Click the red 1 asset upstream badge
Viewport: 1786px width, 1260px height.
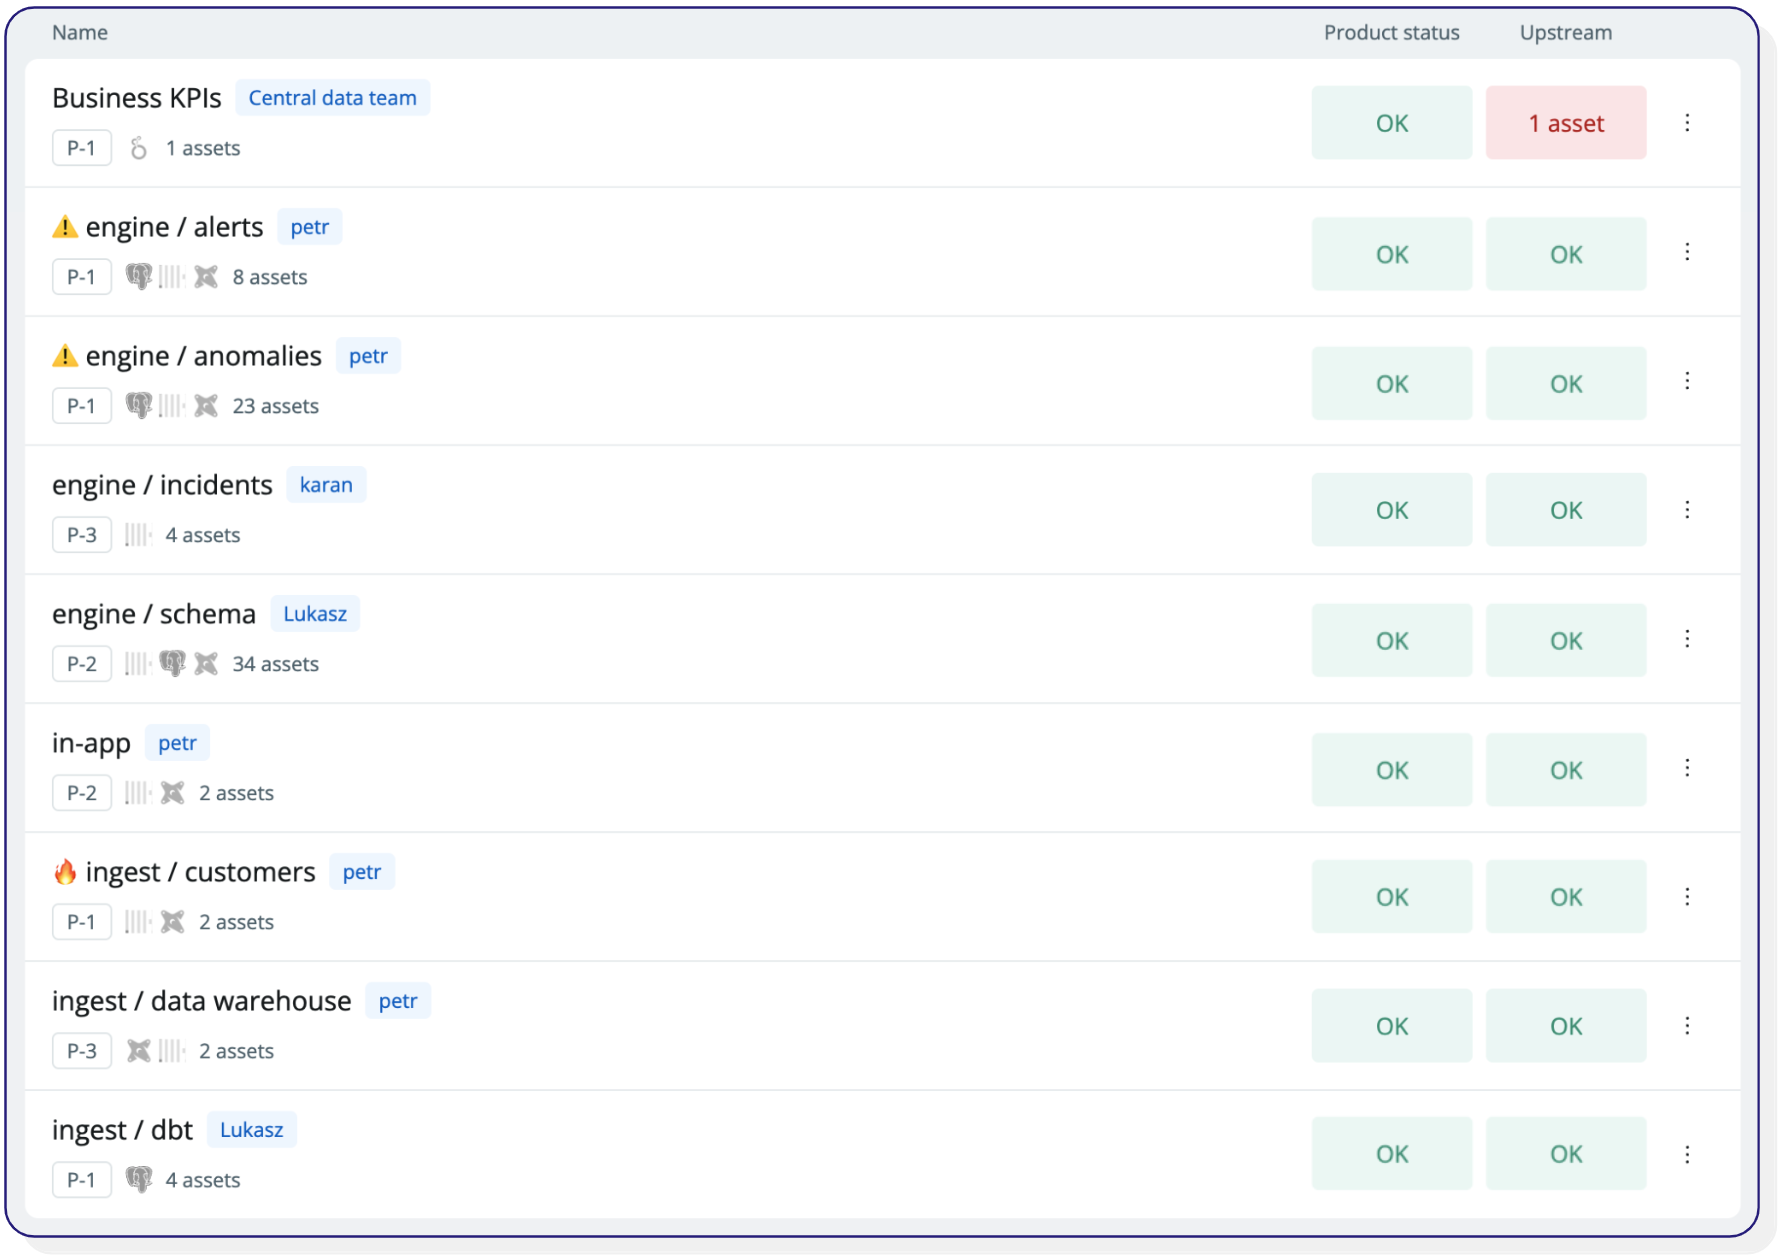(x=1566, y=123)
